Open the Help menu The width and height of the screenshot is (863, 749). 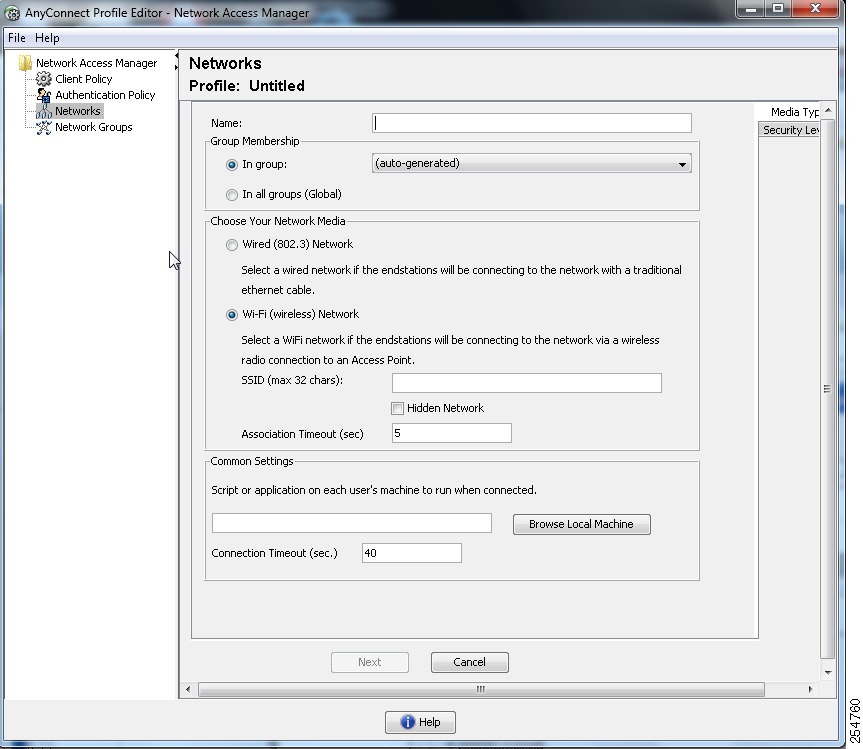click(x=47, y=38)
